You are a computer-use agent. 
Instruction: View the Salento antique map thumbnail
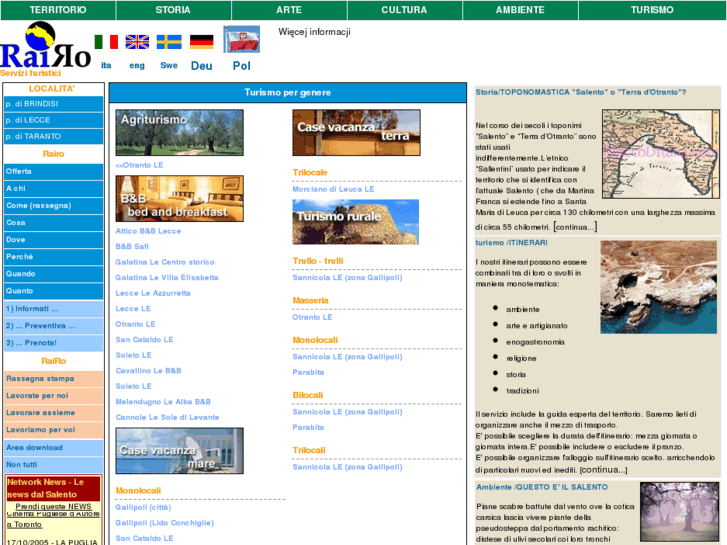click(659, 153)
